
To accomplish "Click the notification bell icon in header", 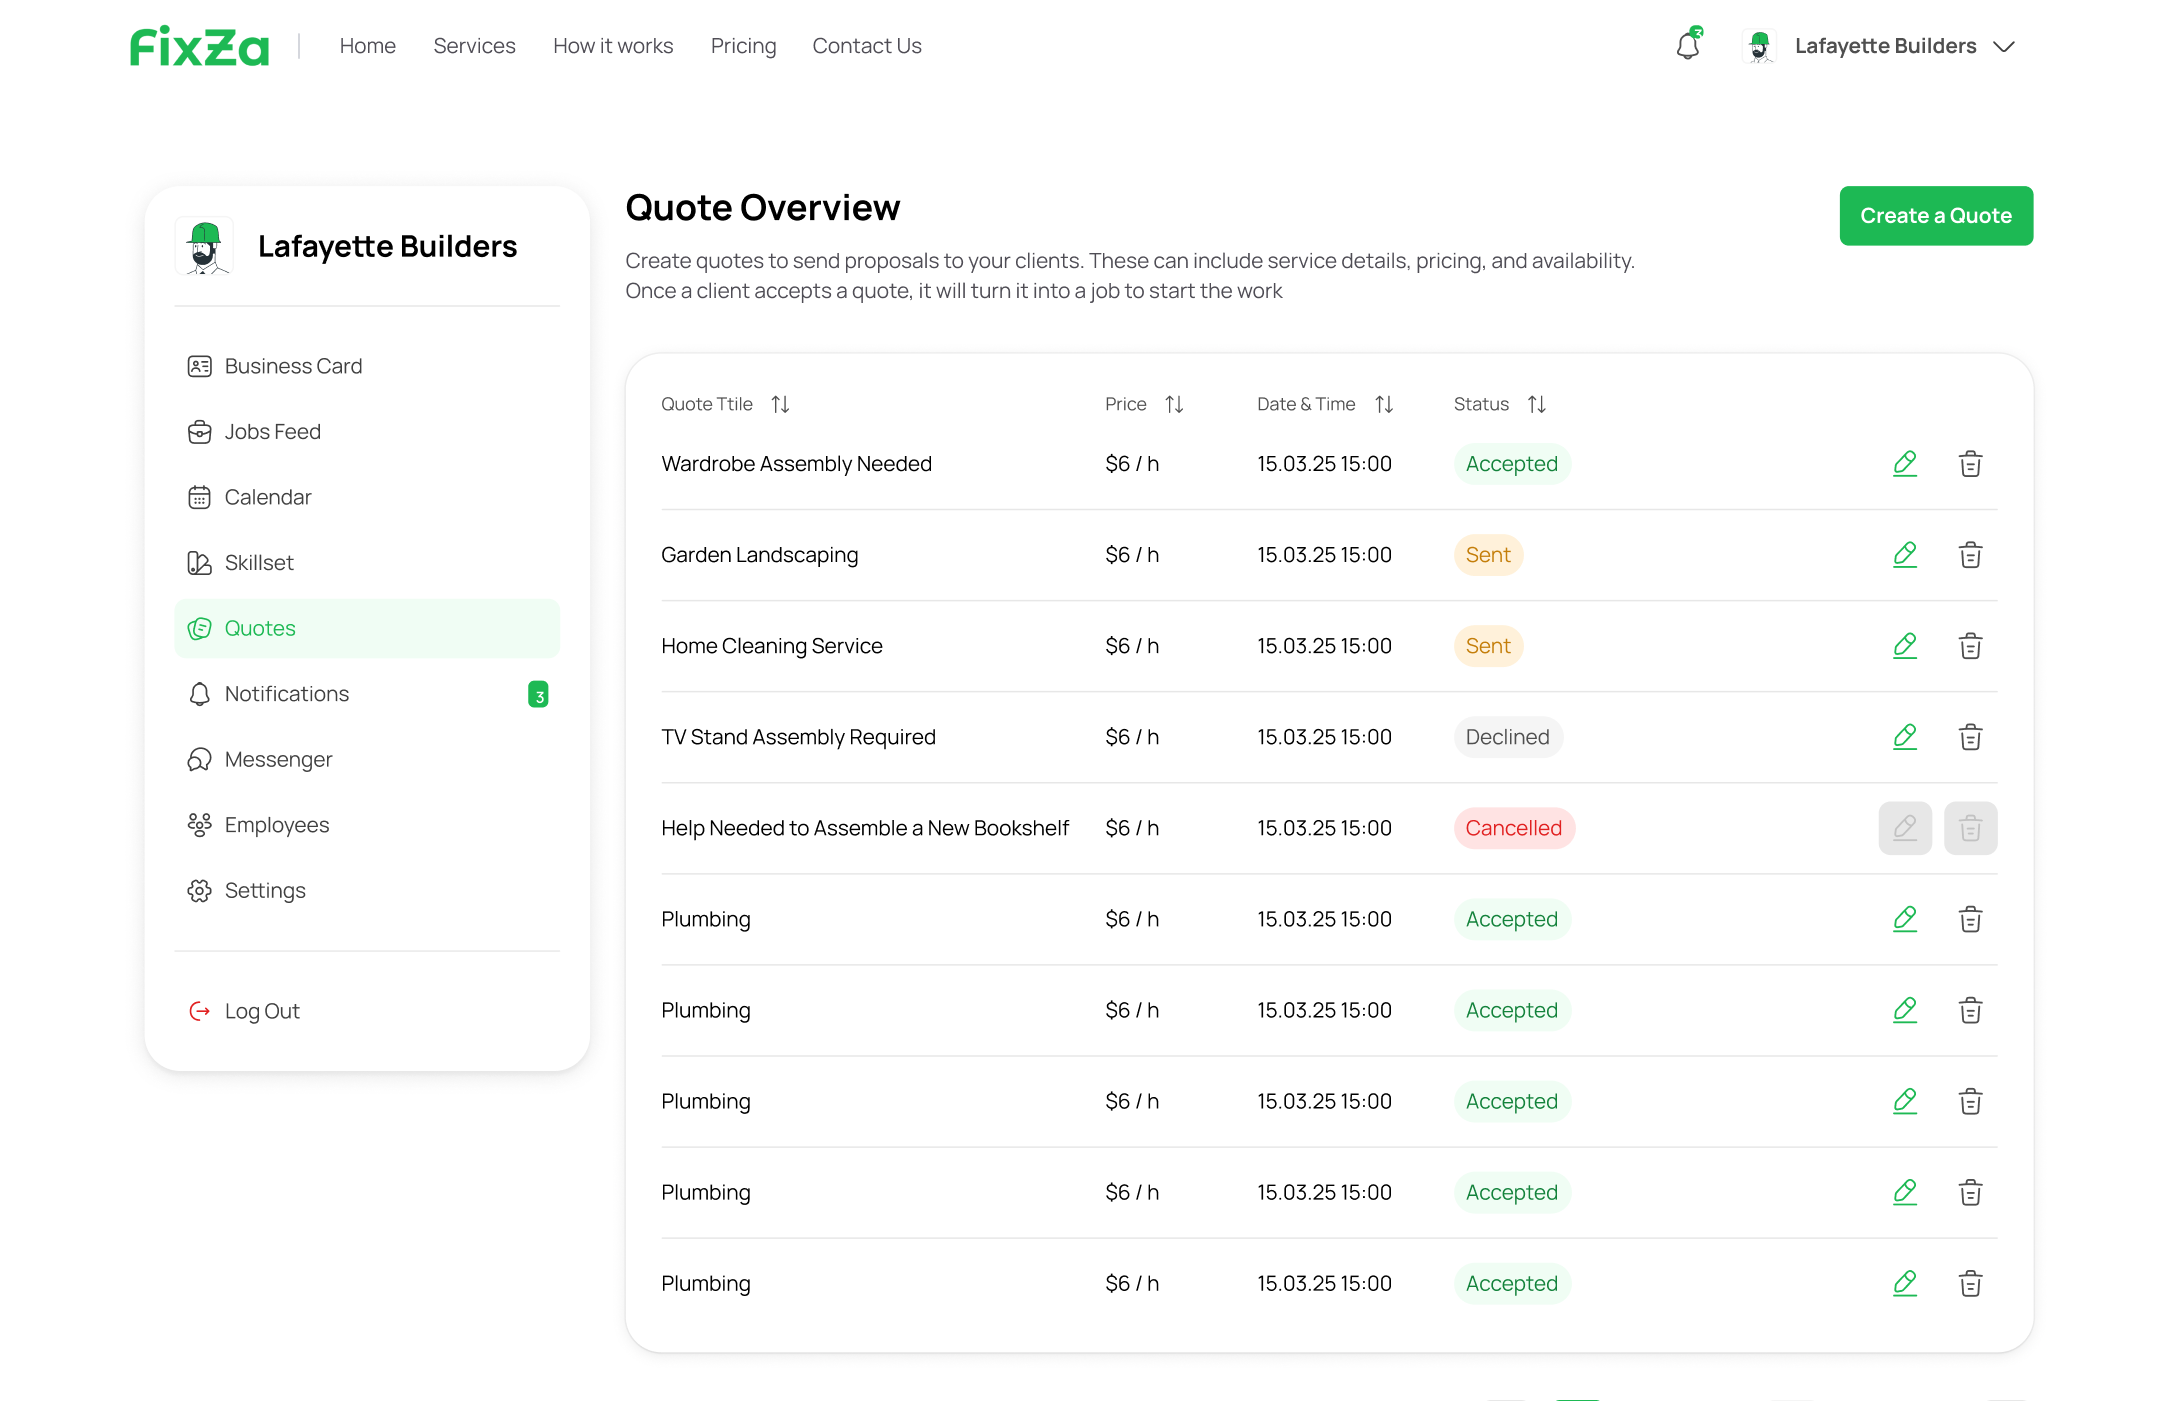I will 1688,46.
